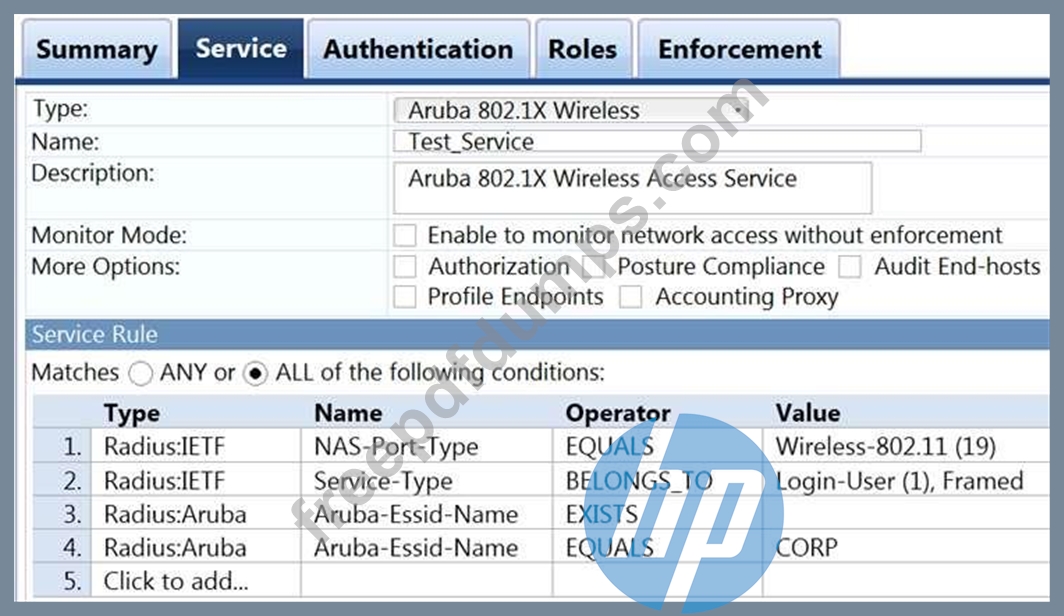Check the Authorization option
Viewport: 1064px width, 616px height.
[405, 267]
